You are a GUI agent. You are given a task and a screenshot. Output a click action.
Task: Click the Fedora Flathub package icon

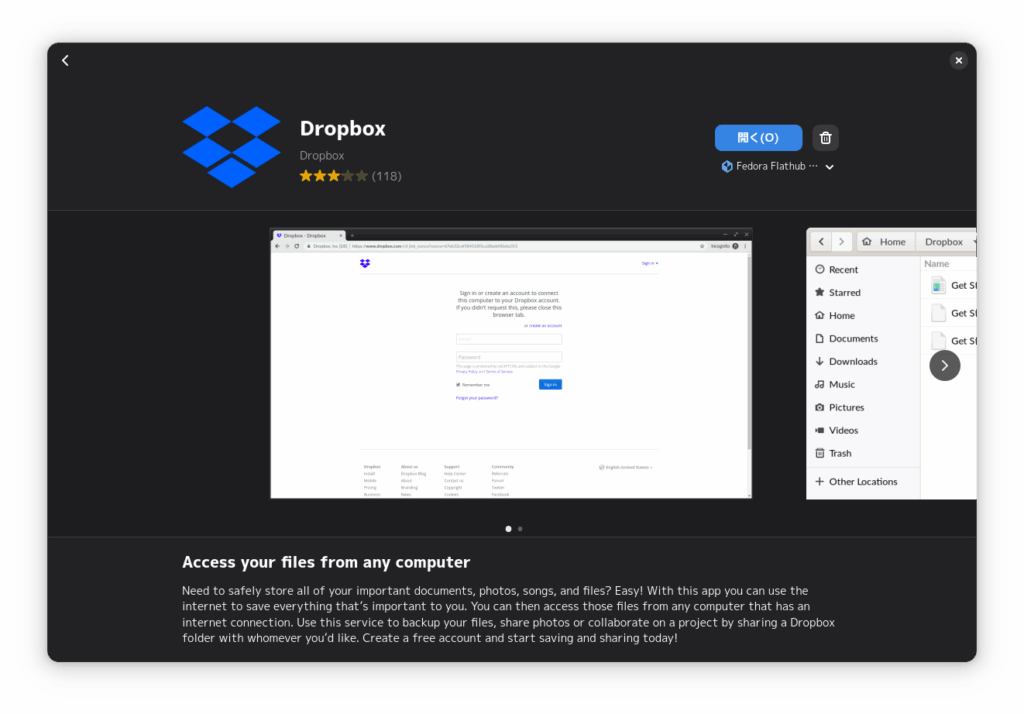pyautogui.click(x=727, y=167)
